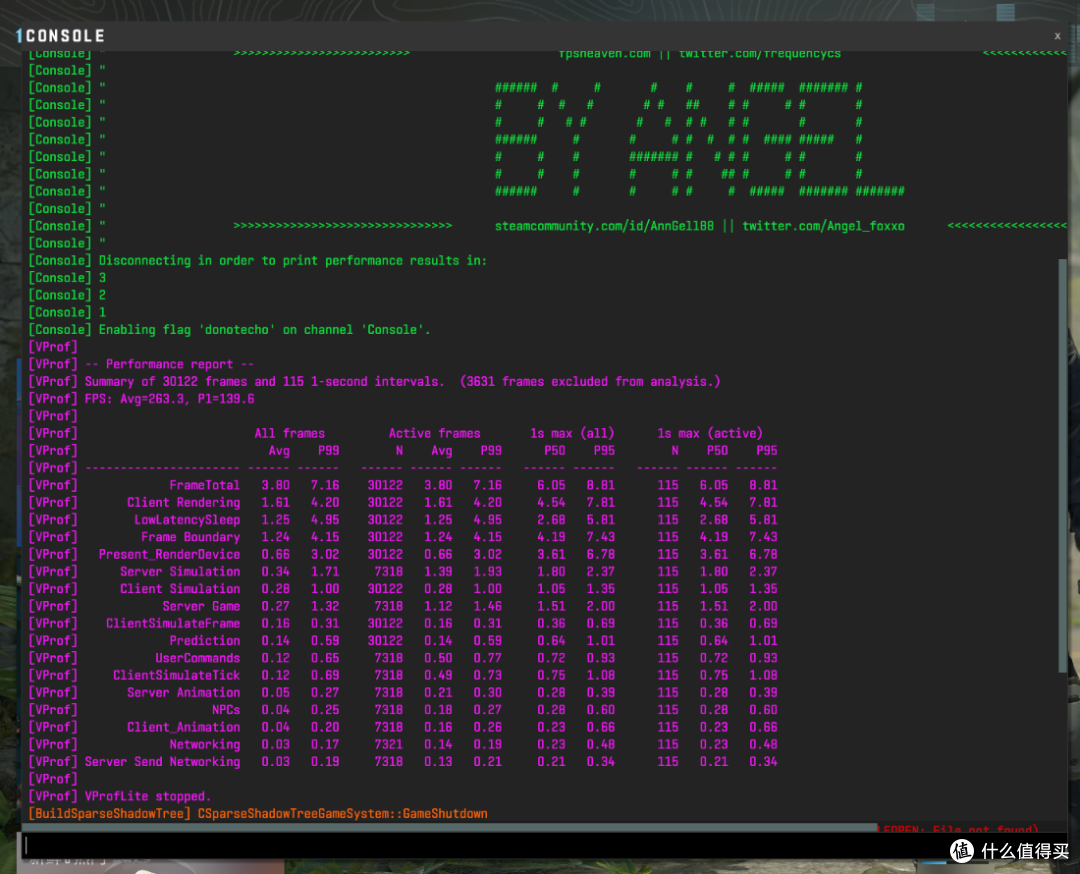Click the 'Prediction' row label

coord(205,641)
